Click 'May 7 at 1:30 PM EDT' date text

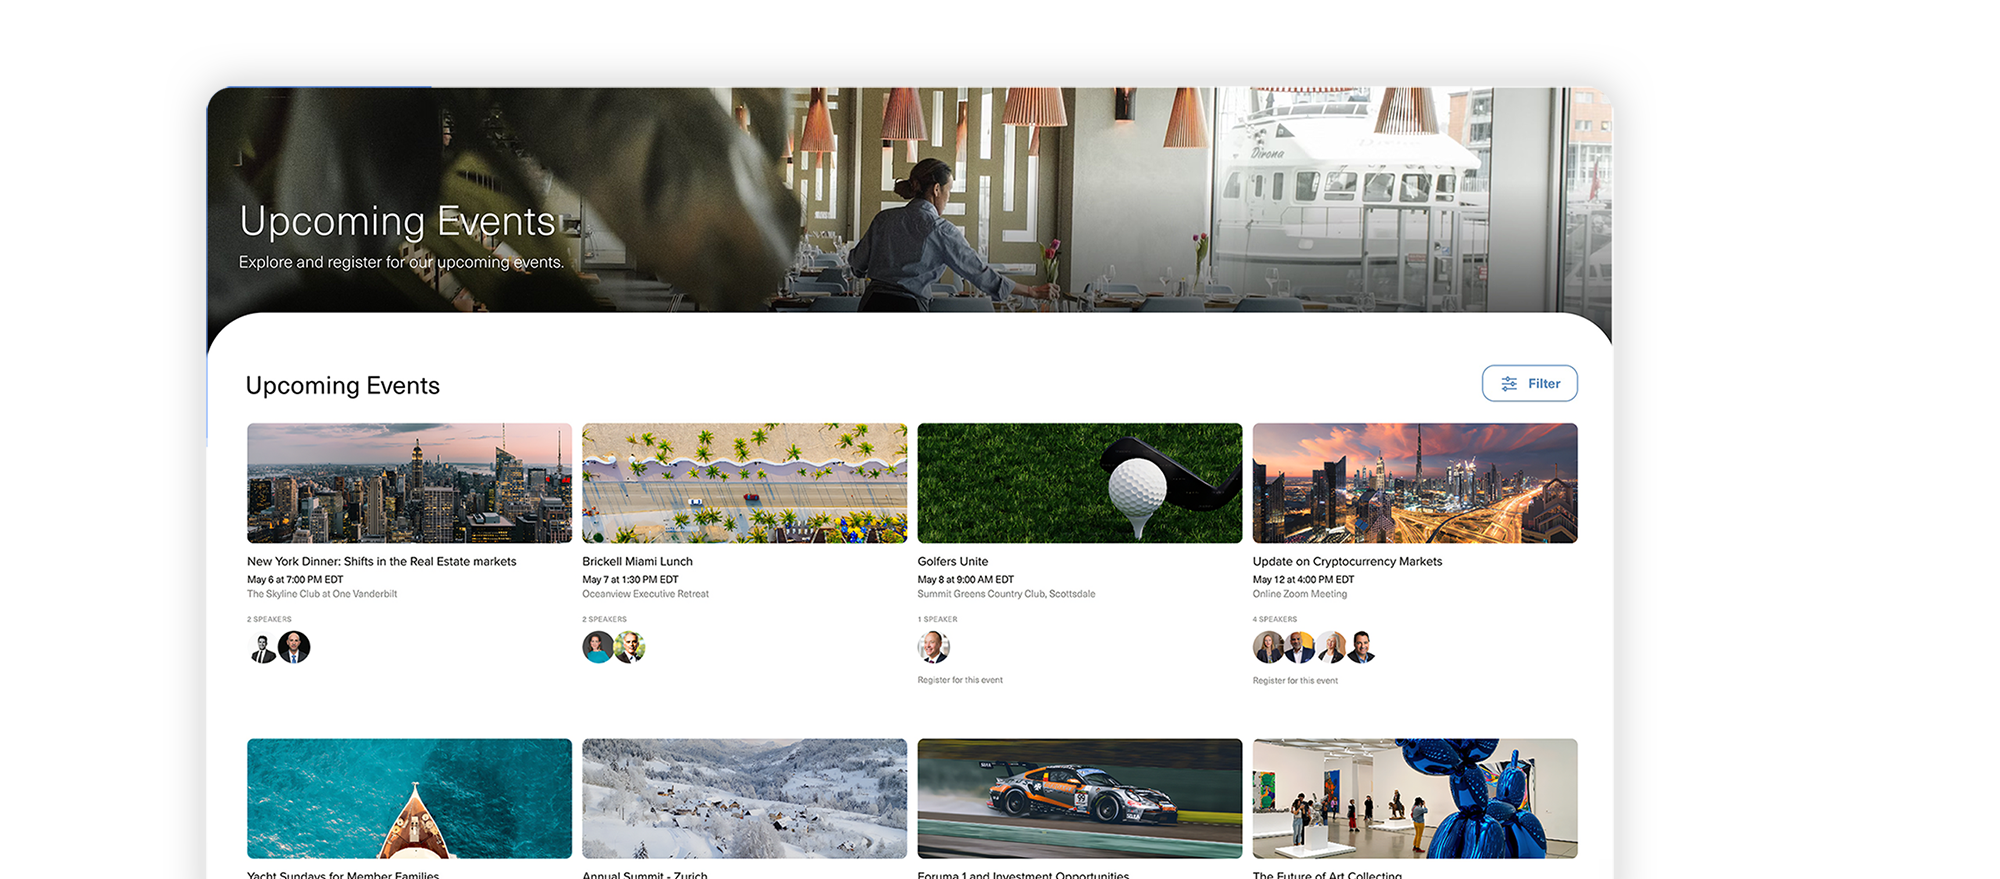click(x=630, y=580)
